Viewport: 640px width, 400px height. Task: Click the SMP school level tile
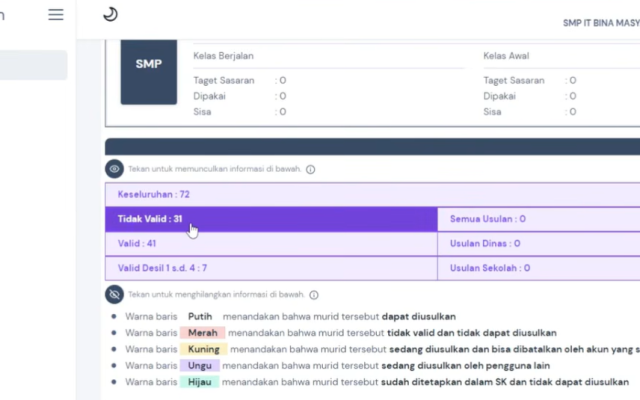click(149, 72)
